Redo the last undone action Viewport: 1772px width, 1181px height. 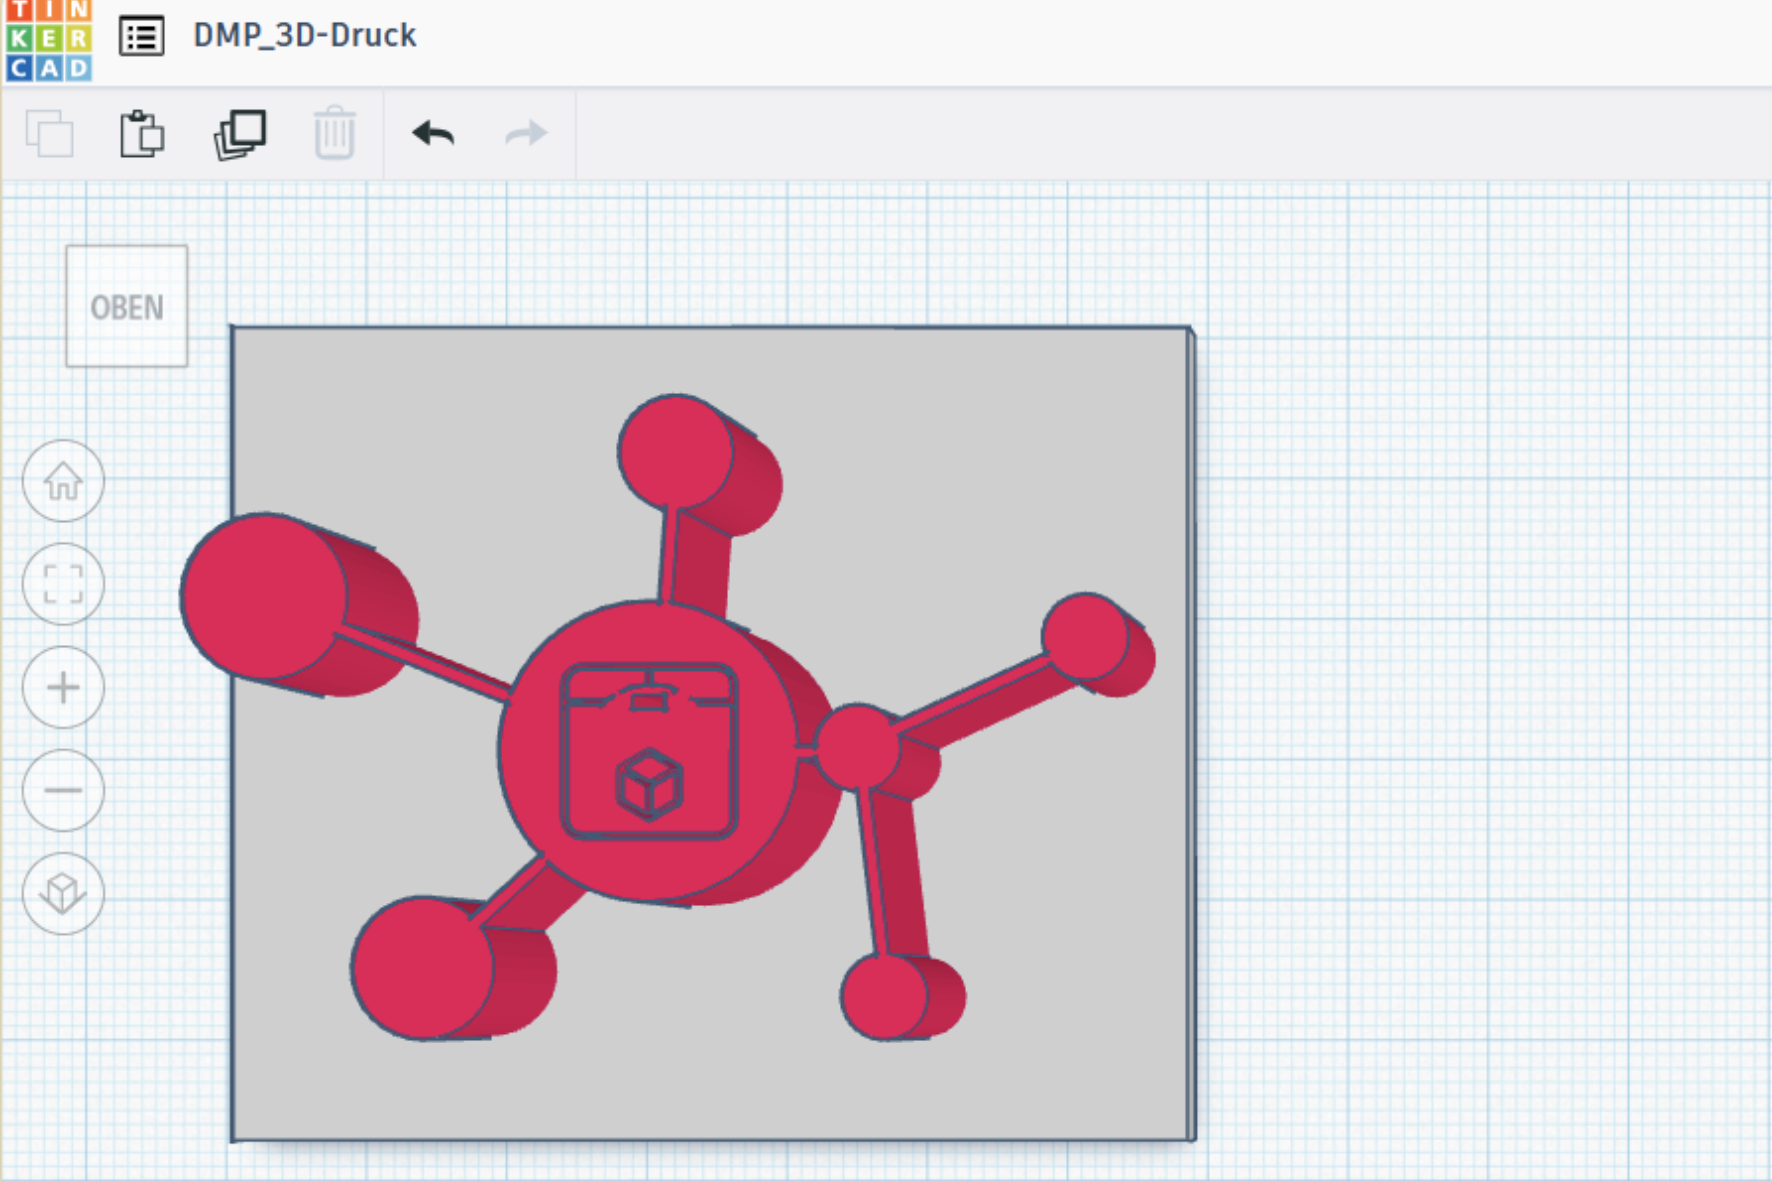[526, 133]
